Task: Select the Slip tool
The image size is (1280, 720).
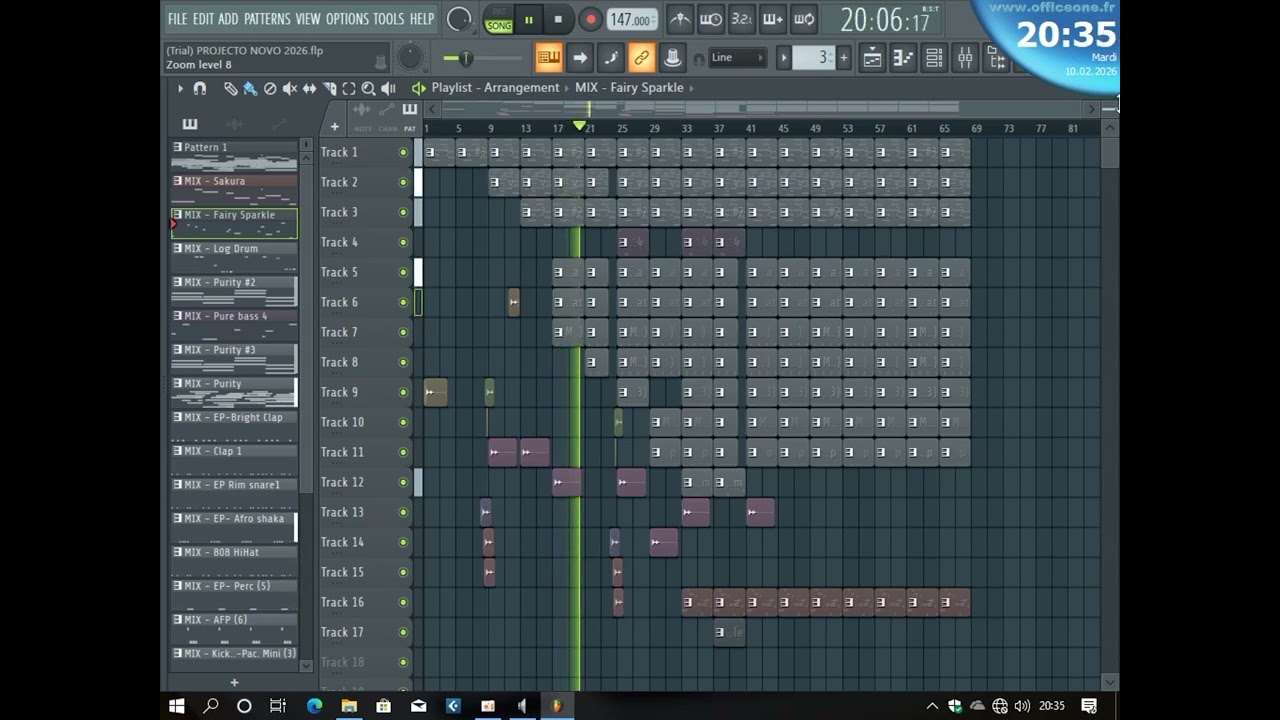Action: coord(309,89)
